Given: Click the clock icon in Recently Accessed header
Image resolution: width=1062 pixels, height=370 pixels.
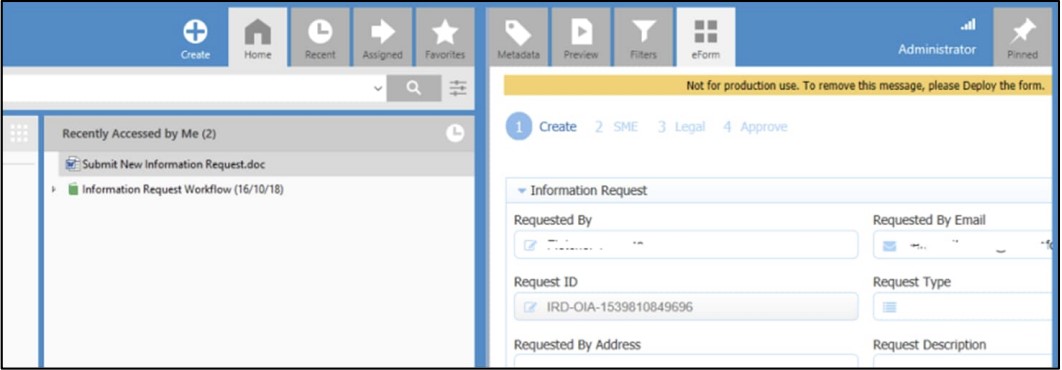Looking at the screenshot, I should coord(455,133).
